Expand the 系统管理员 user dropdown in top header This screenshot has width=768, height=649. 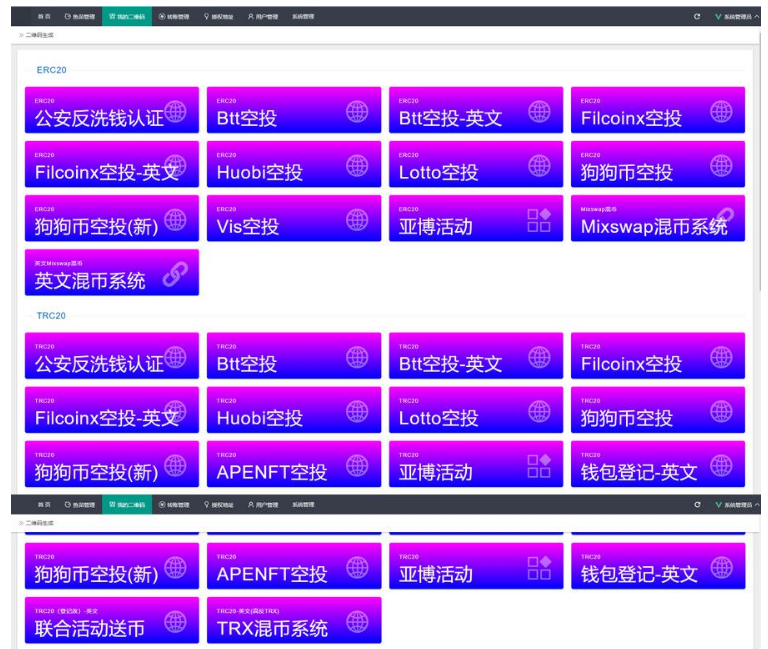pyautogui.click(x=737, y=16)
